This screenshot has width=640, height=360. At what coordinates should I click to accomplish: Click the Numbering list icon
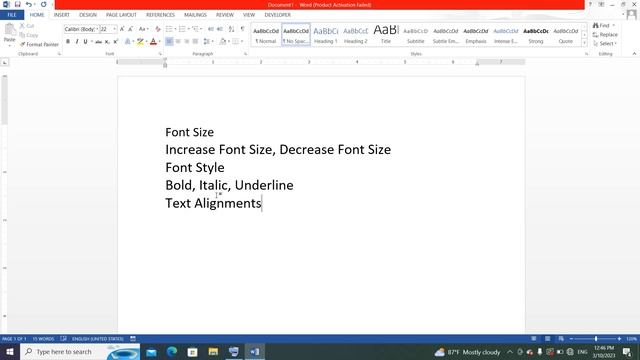click(182, 29)
